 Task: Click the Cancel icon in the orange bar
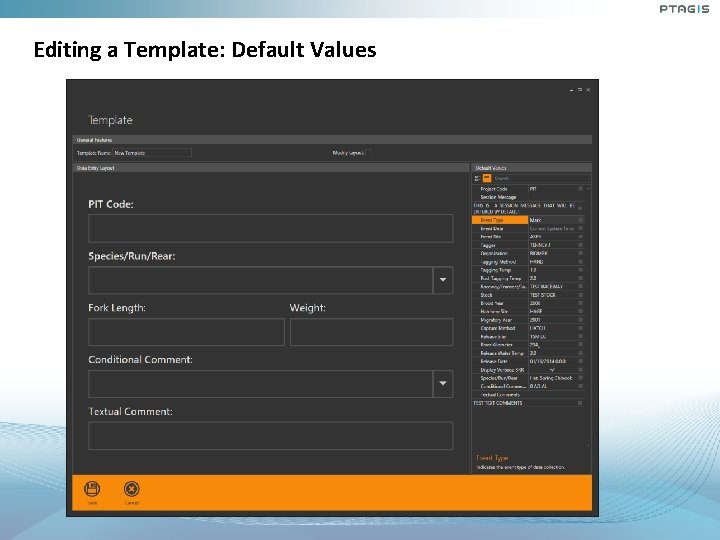coord(131,489)
